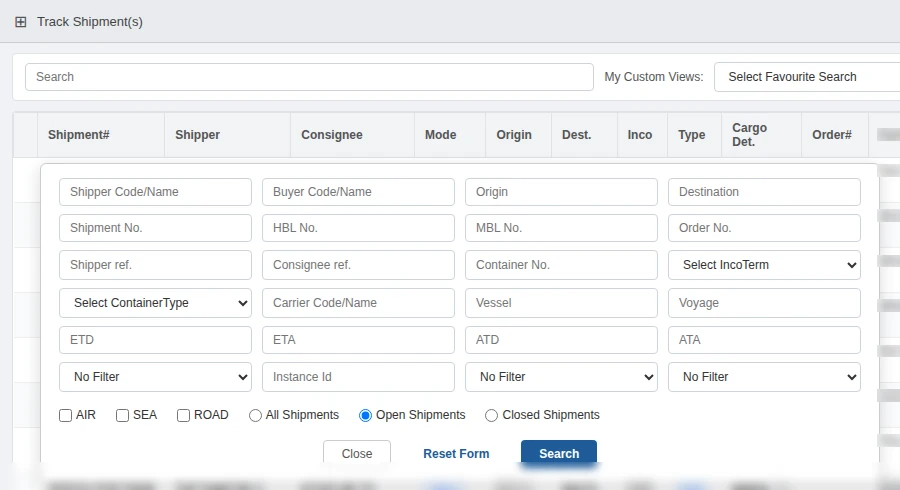Focus the ETA date field

point(358,340)
